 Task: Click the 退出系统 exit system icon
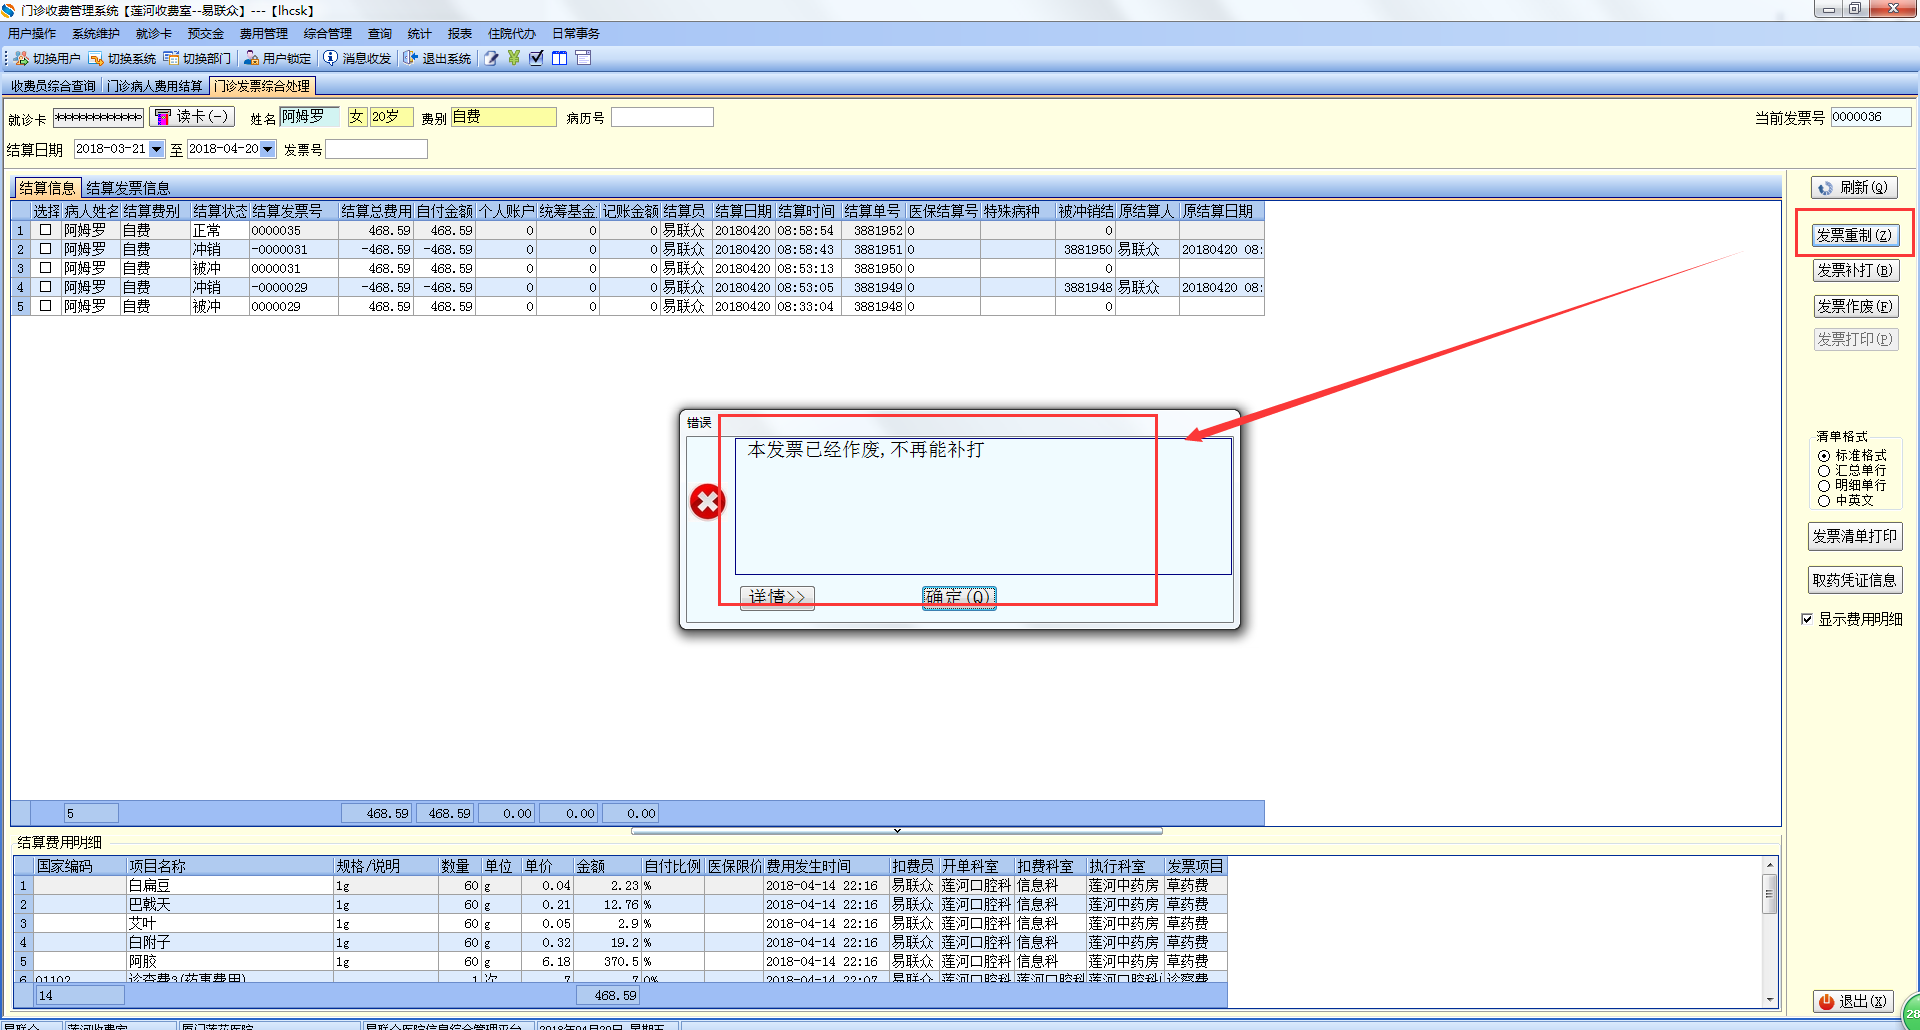click(410, 58)
